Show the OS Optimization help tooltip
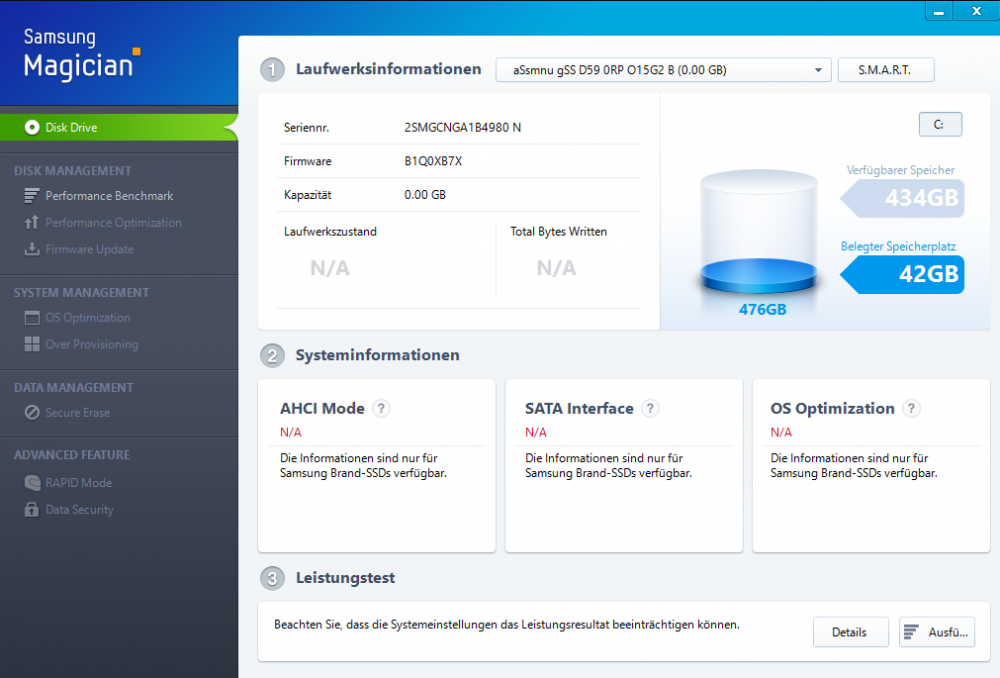1000x678 pixels. point(911,408)
